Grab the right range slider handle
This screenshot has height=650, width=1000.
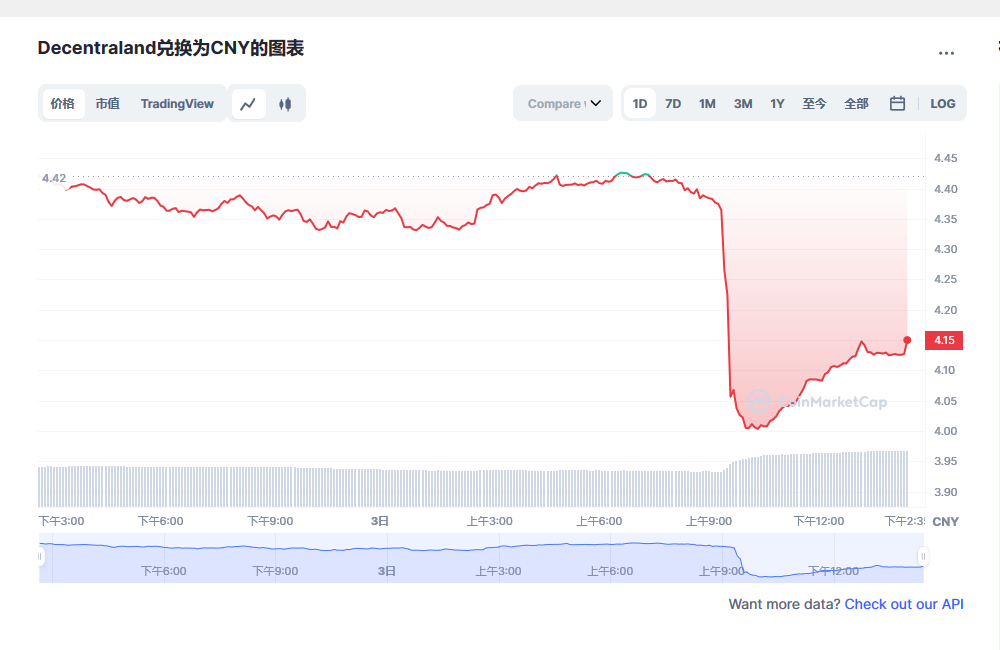pos(922,557)
